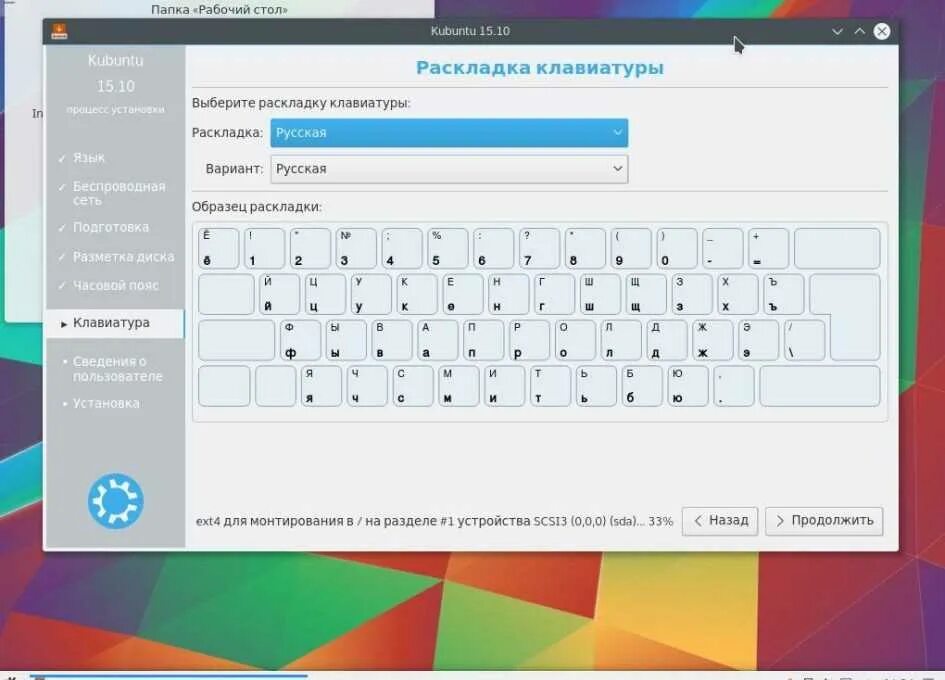Click the % 5 key in preview
This screenshot has width=945, height=680.
click(447, 248)
